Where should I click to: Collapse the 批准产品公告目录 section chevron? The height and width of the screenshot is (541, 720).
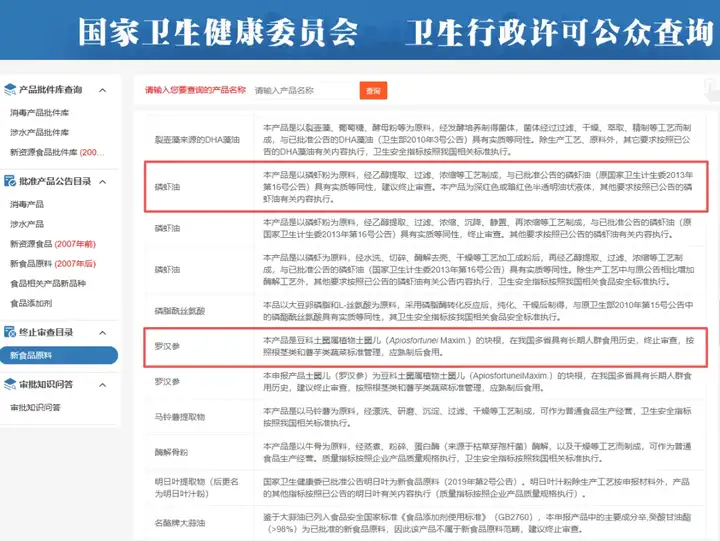click(x=103, y=182)
